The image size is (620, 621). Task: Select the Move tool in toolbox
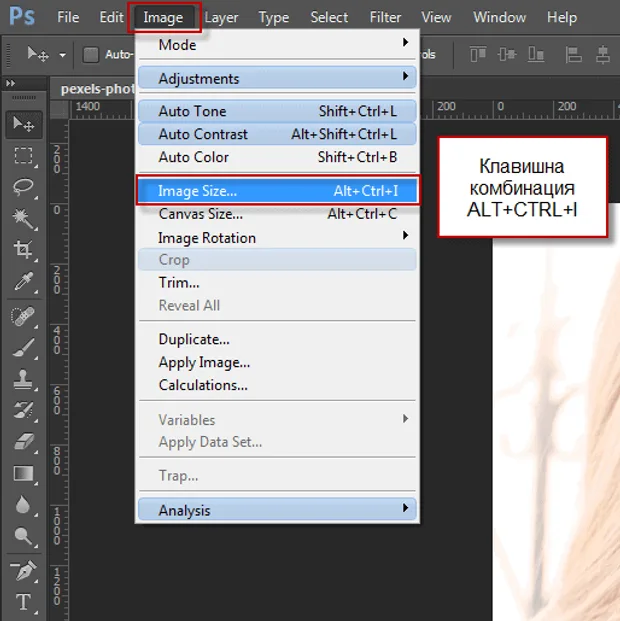24,124
